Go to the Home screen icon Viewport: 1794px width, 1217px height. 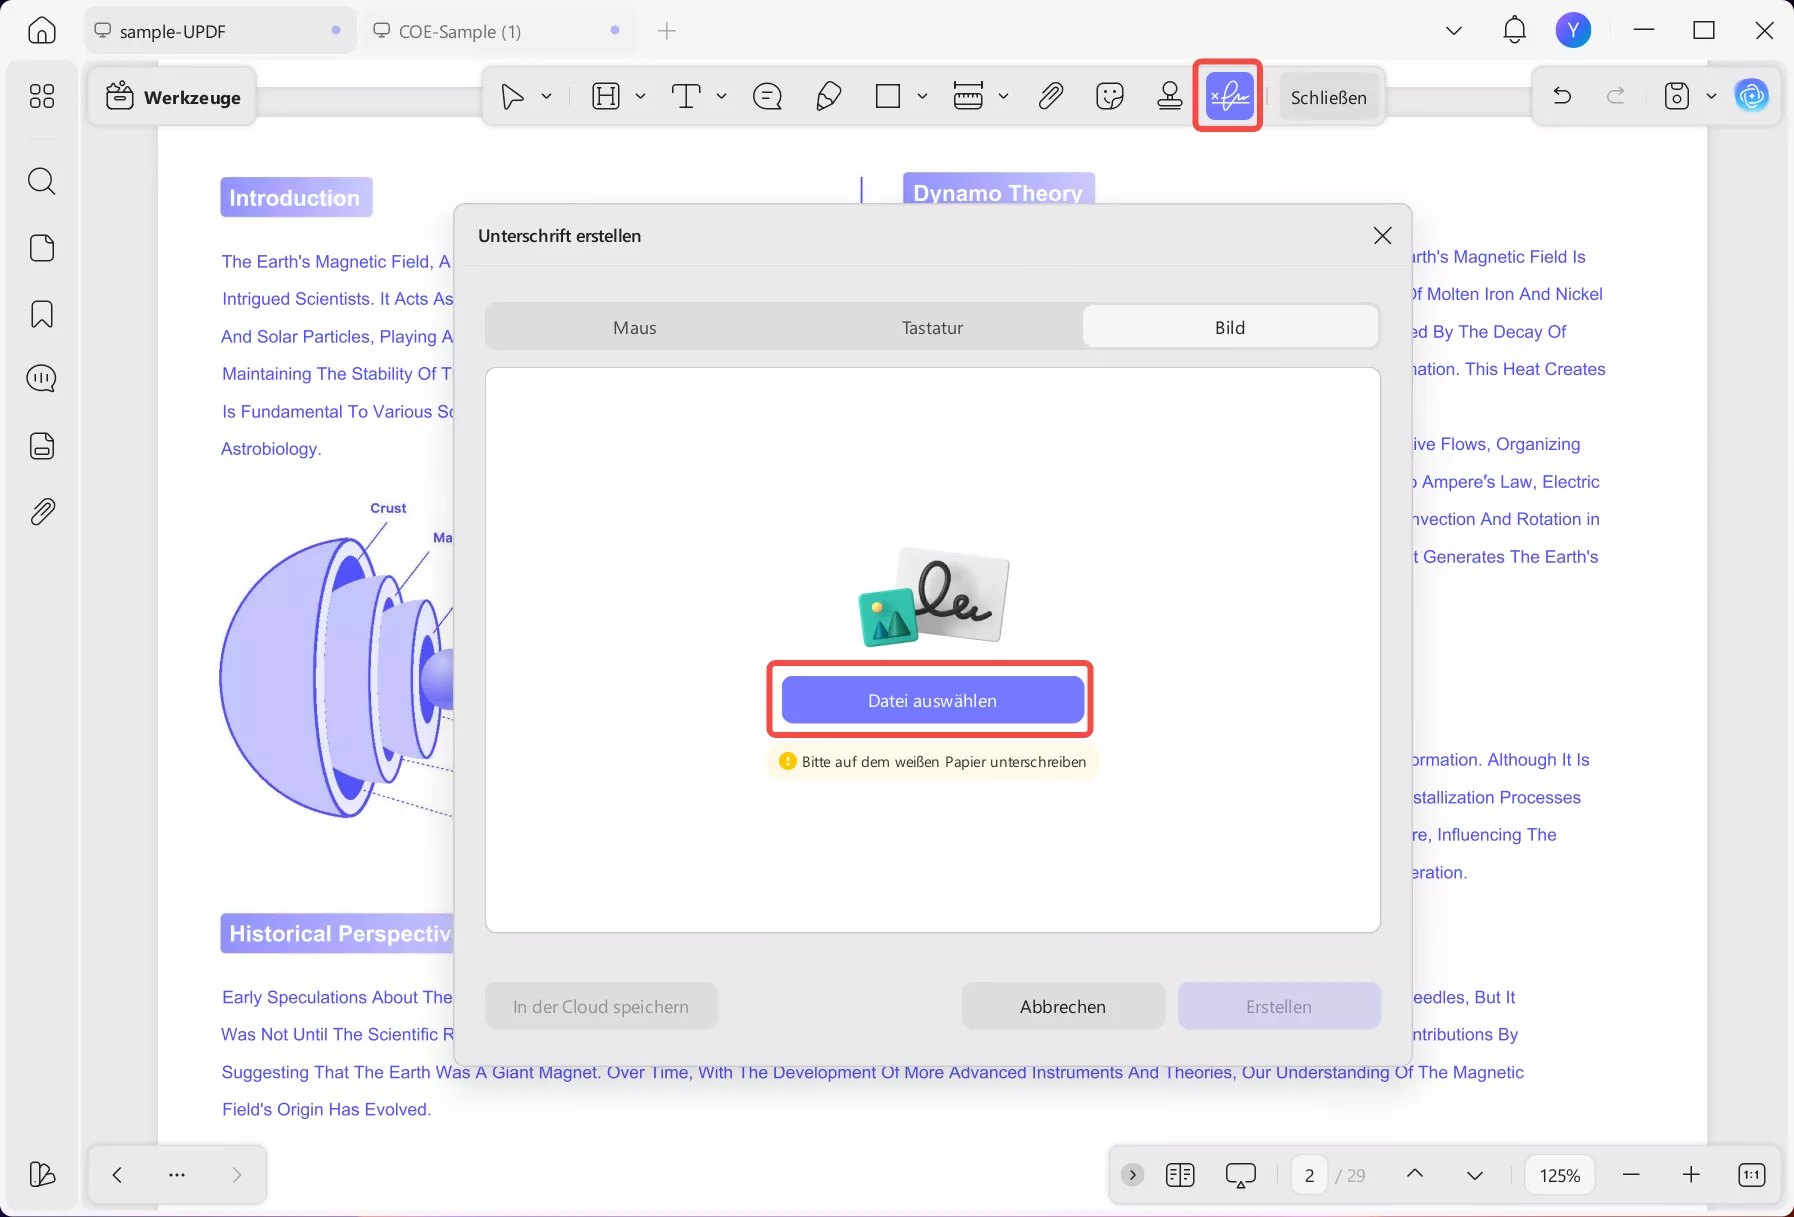click(x=42, y=31)
